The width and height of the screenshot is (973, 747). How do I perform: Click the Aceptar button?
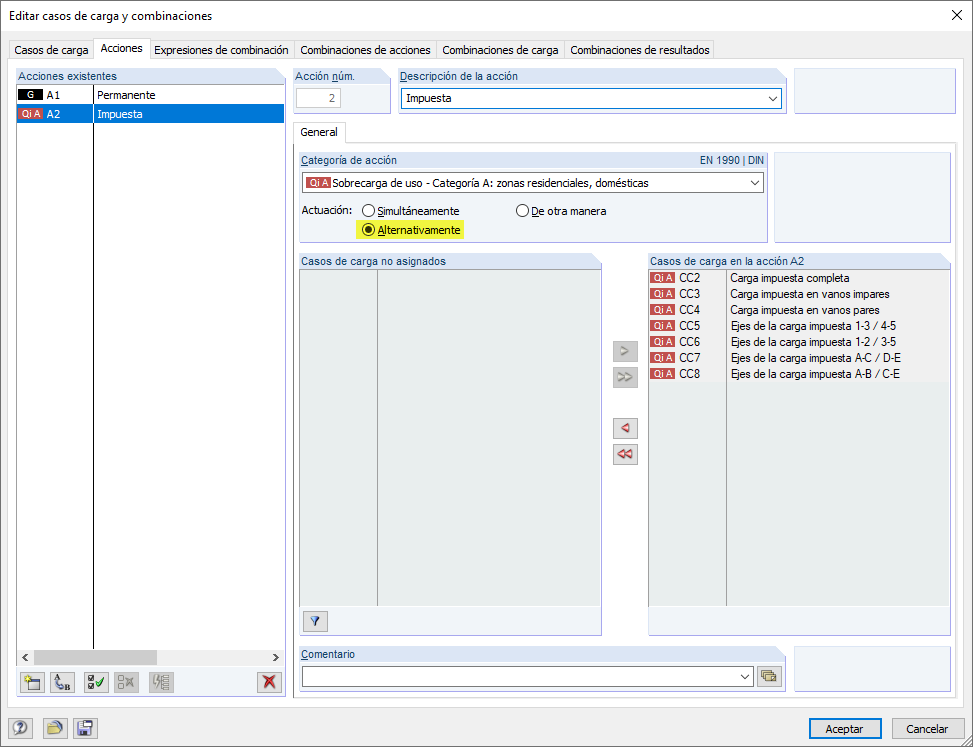coord(845,728)
